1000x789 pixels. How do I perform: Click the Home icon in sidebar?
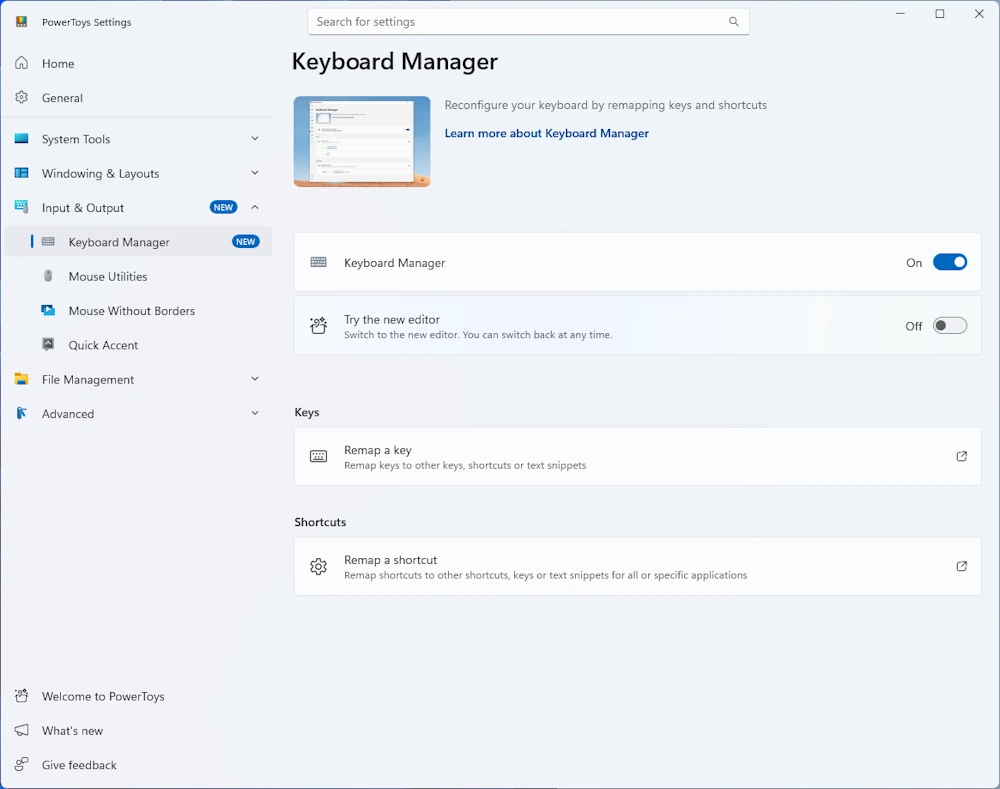pos(21,64)
